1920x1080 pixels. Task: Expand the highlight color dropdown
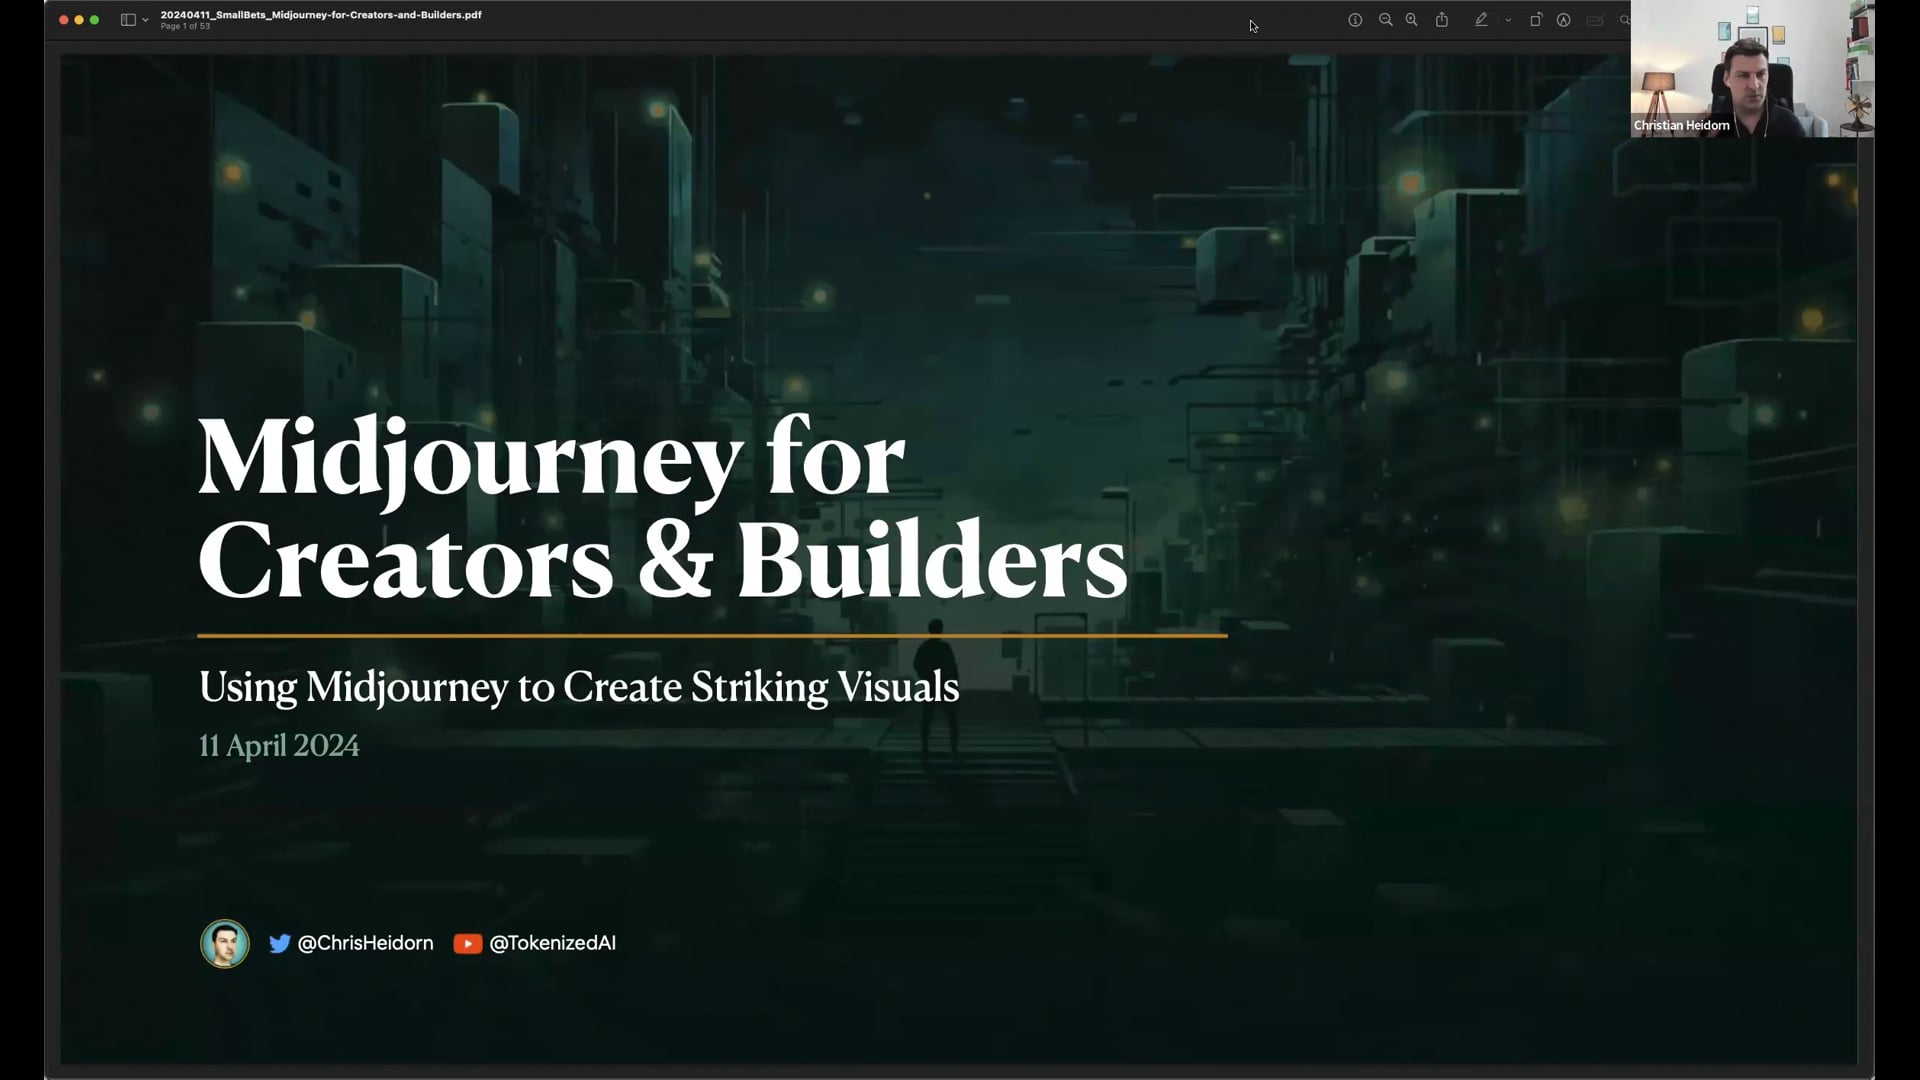click(x=1508, y=20)
